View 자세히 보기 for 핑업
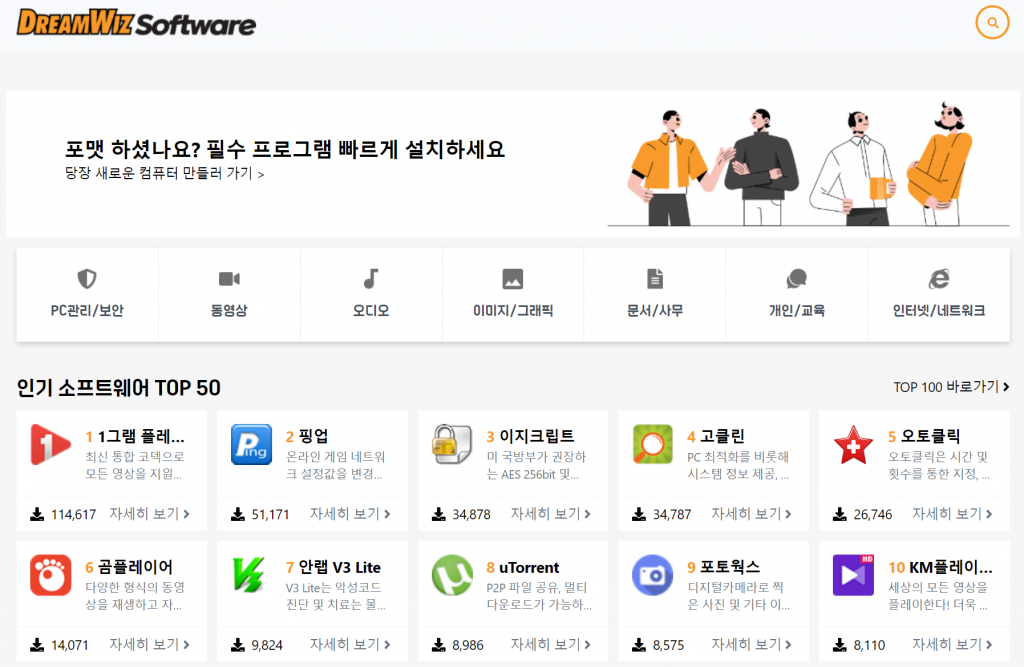This screenshot has width=1024, height=667. pyautogui.click(x=350, y=514)
